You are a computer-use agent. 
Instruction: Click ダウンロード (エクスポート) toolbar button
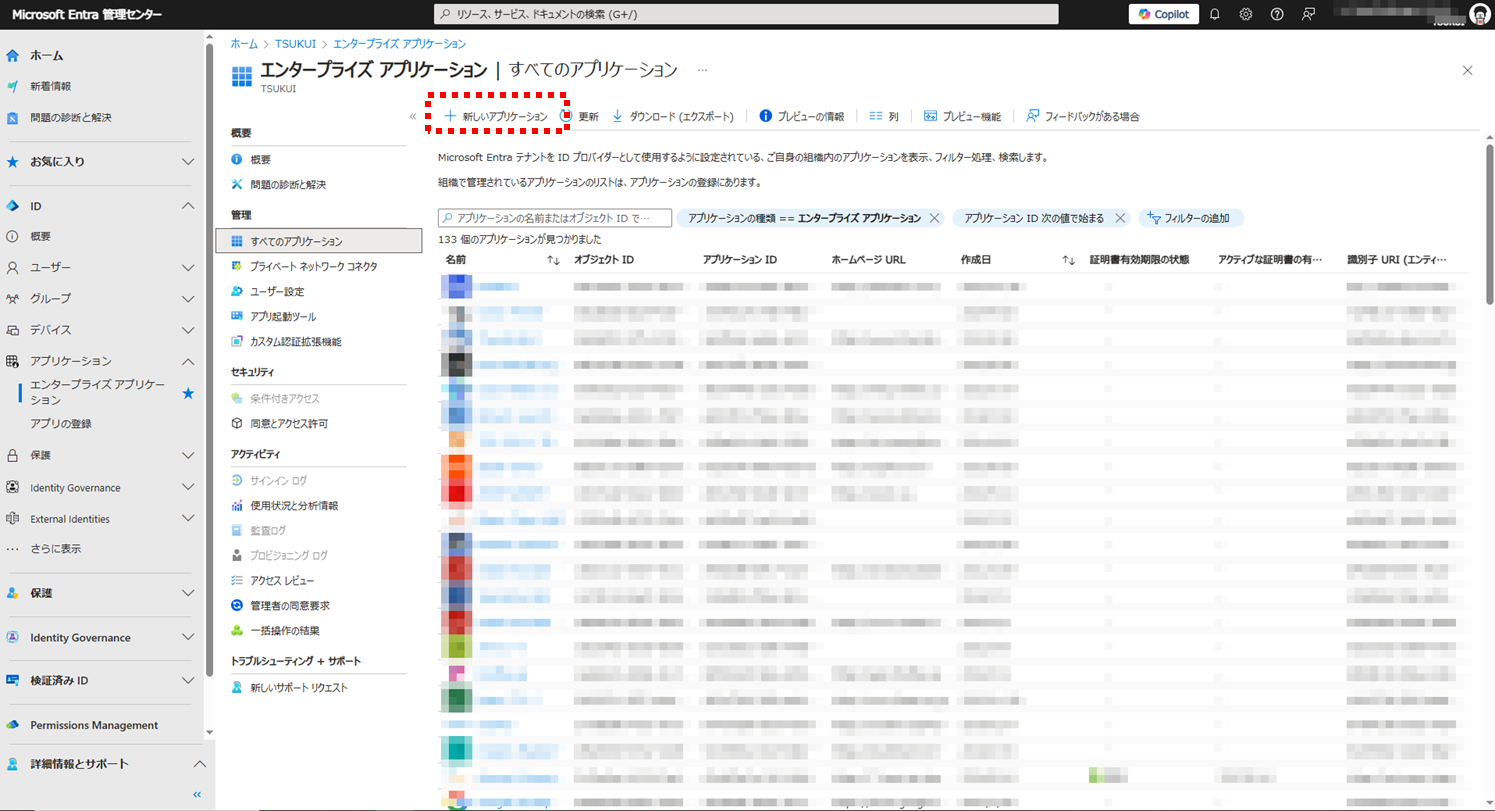tap(672, 116)
